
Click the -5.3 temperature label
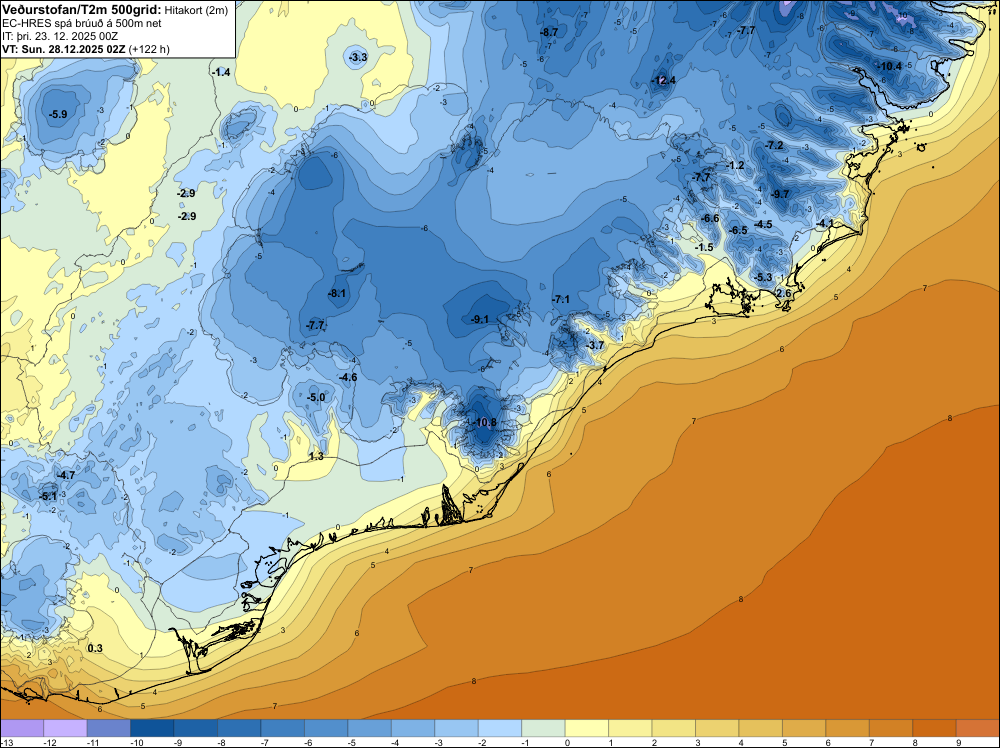pos(763,277)
